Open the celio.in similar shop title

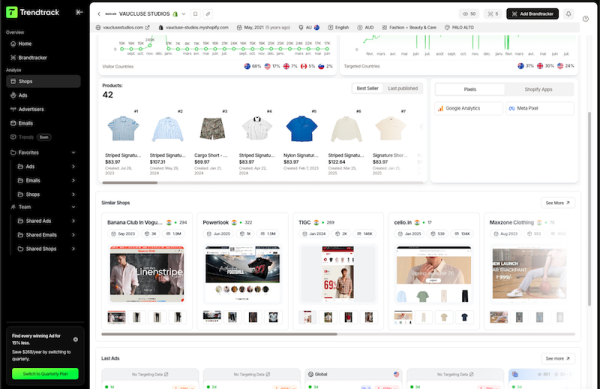[x=403, y=223]
